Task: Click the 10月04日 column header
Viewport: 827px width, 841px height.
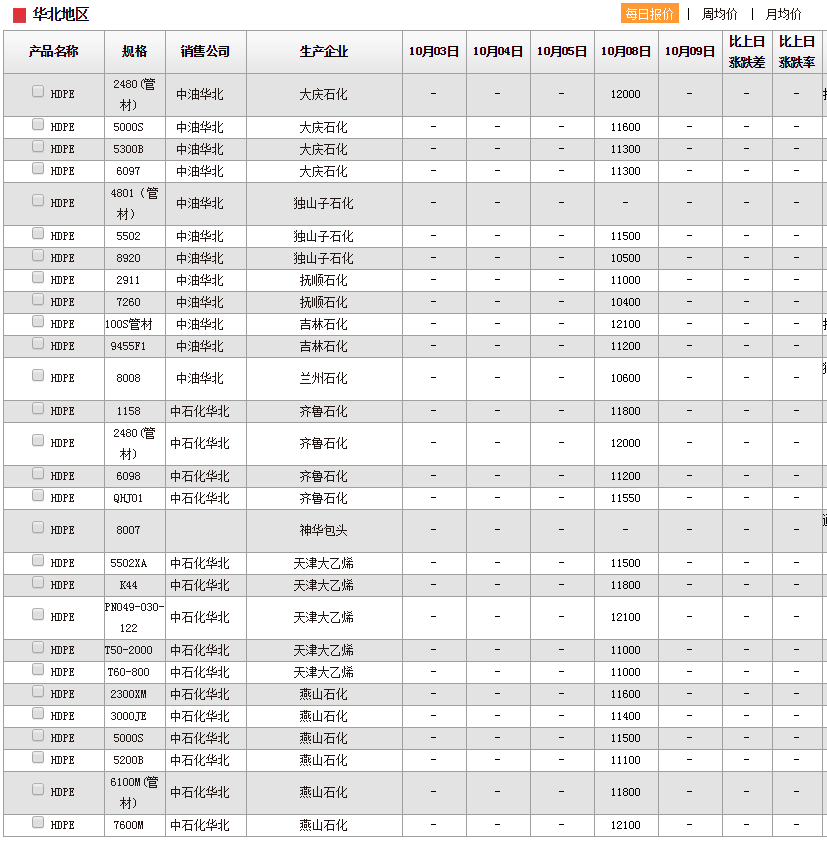Action: [498, 51]
